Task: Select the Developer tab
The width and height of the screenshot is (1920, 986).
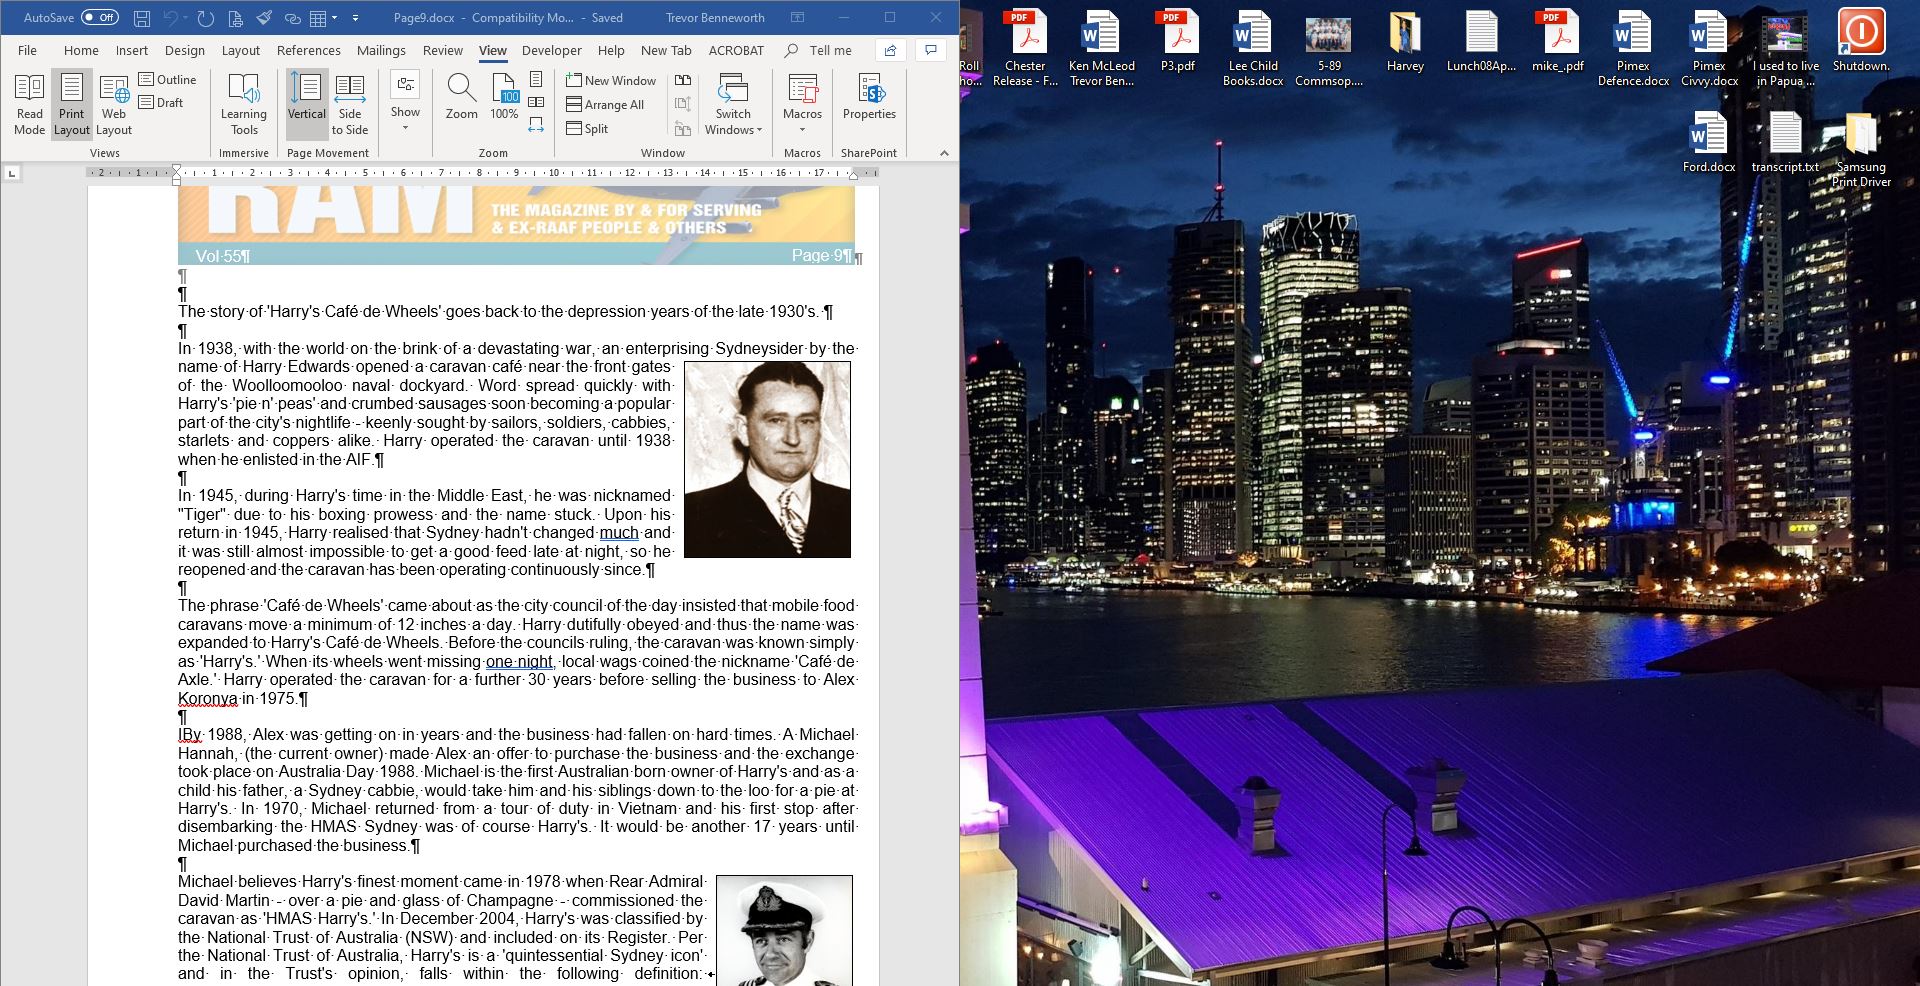Action: (x=551, y=50)
